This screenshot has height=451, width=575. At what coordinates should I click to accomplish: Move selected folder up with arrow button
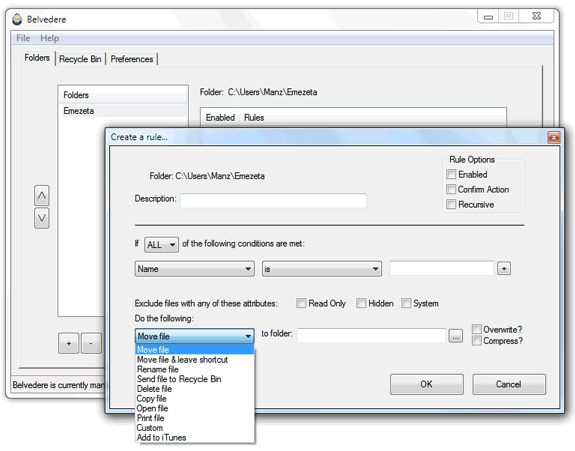click(x=42, y=195)
